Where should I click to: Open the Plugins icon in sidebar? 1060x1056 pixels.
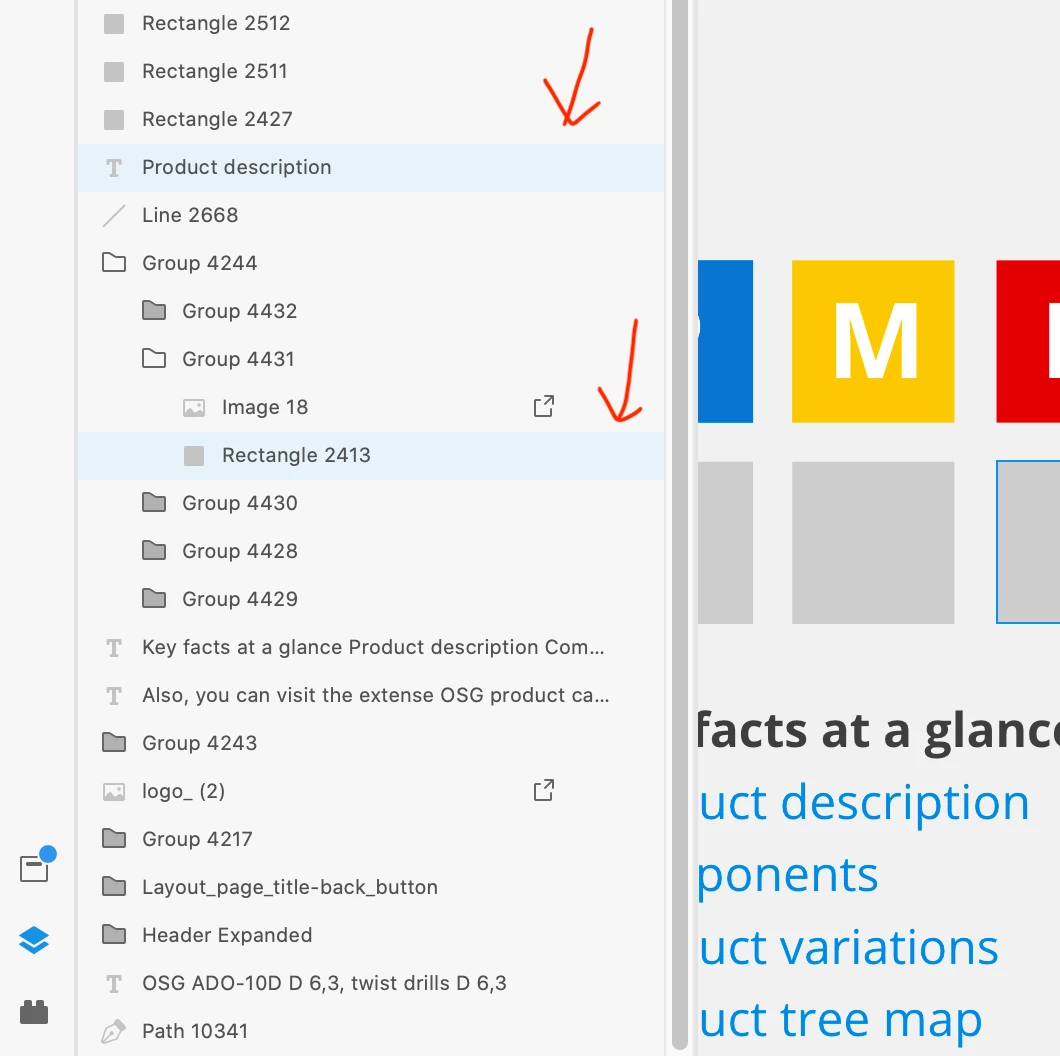(x=34, y=1012)
